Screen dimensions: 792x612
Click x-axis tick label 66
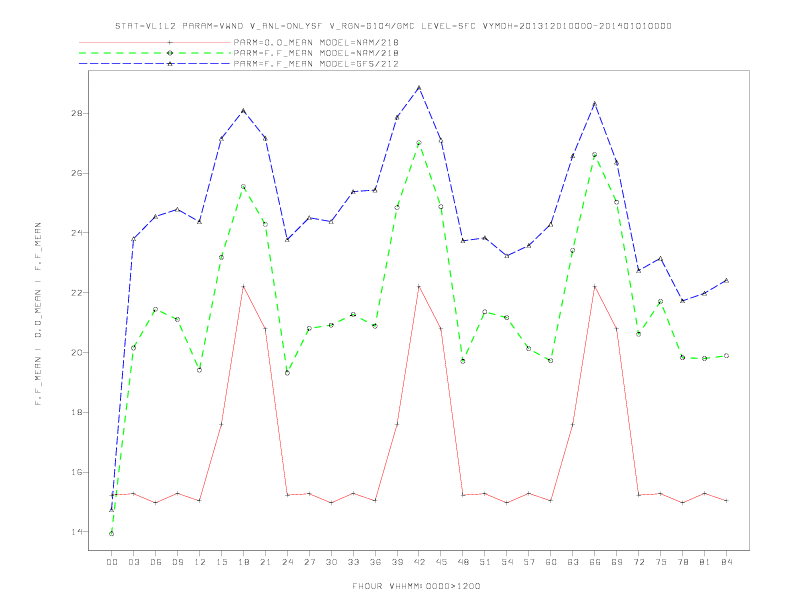595,562
